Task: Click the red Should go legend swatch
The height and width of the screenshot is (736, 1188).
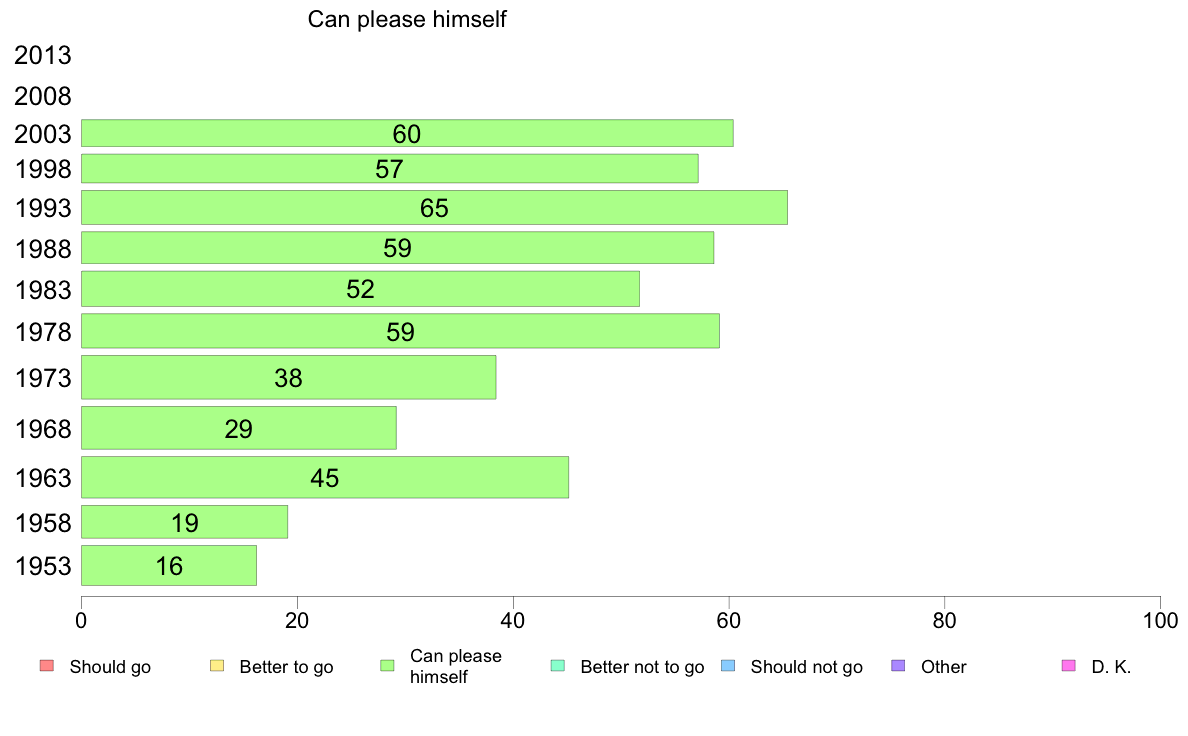Action: pos(47,666)
